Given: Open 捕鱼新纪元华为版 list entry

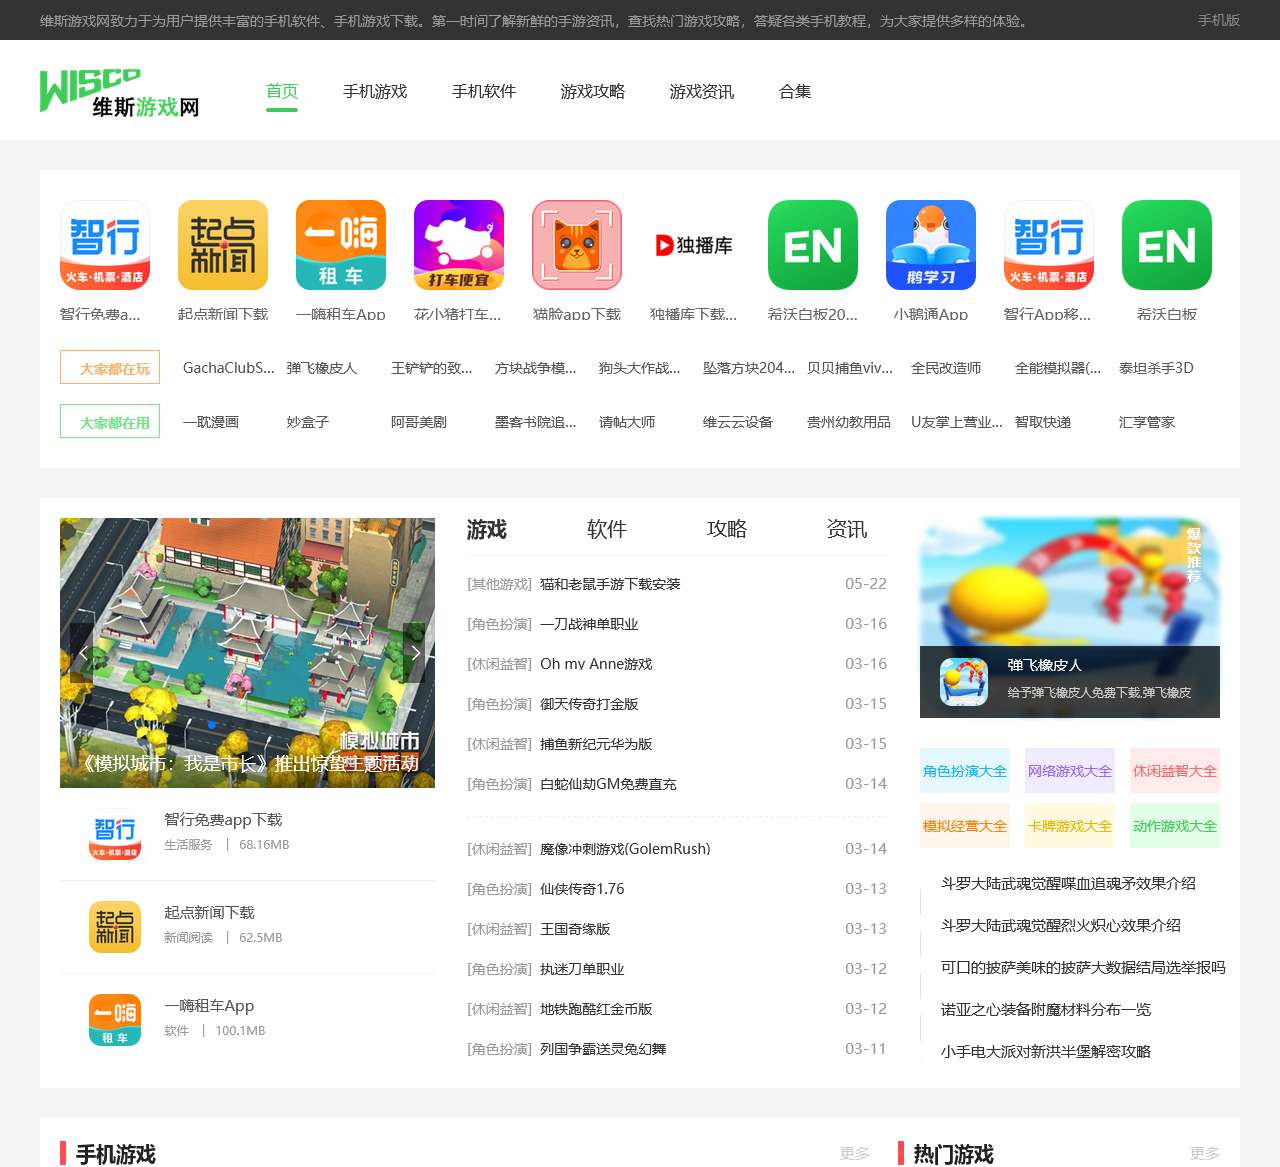Looking at the screenshot, I should click(x=596, y=744).
